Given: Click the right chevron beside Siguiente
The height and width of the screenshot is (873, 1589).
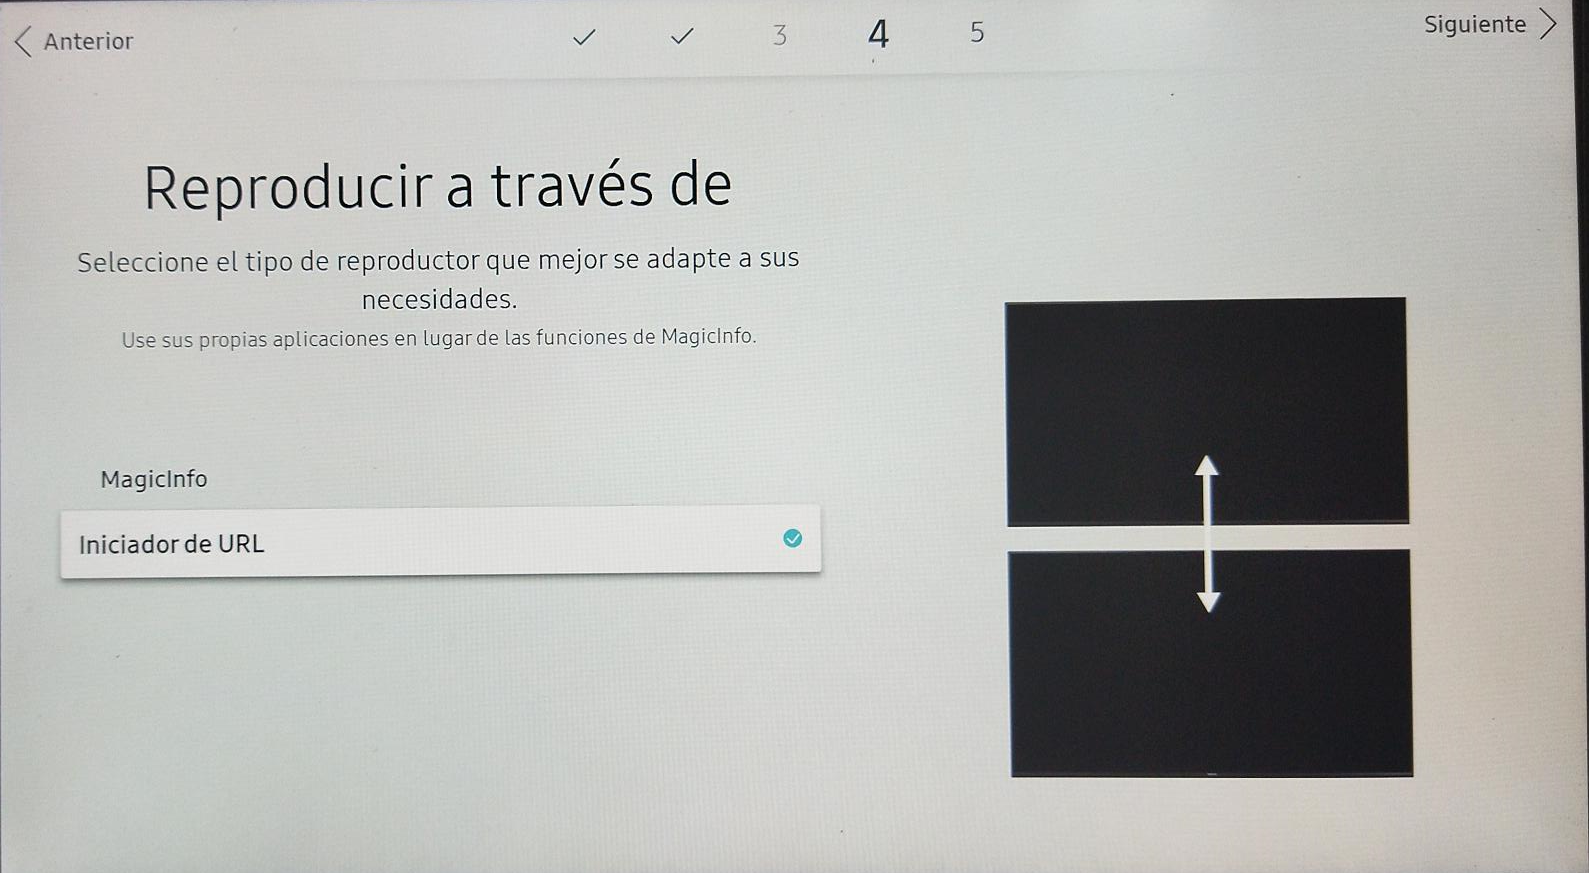Looking at the screenshot, I should pyautogui.click(x=1548, y=24).
